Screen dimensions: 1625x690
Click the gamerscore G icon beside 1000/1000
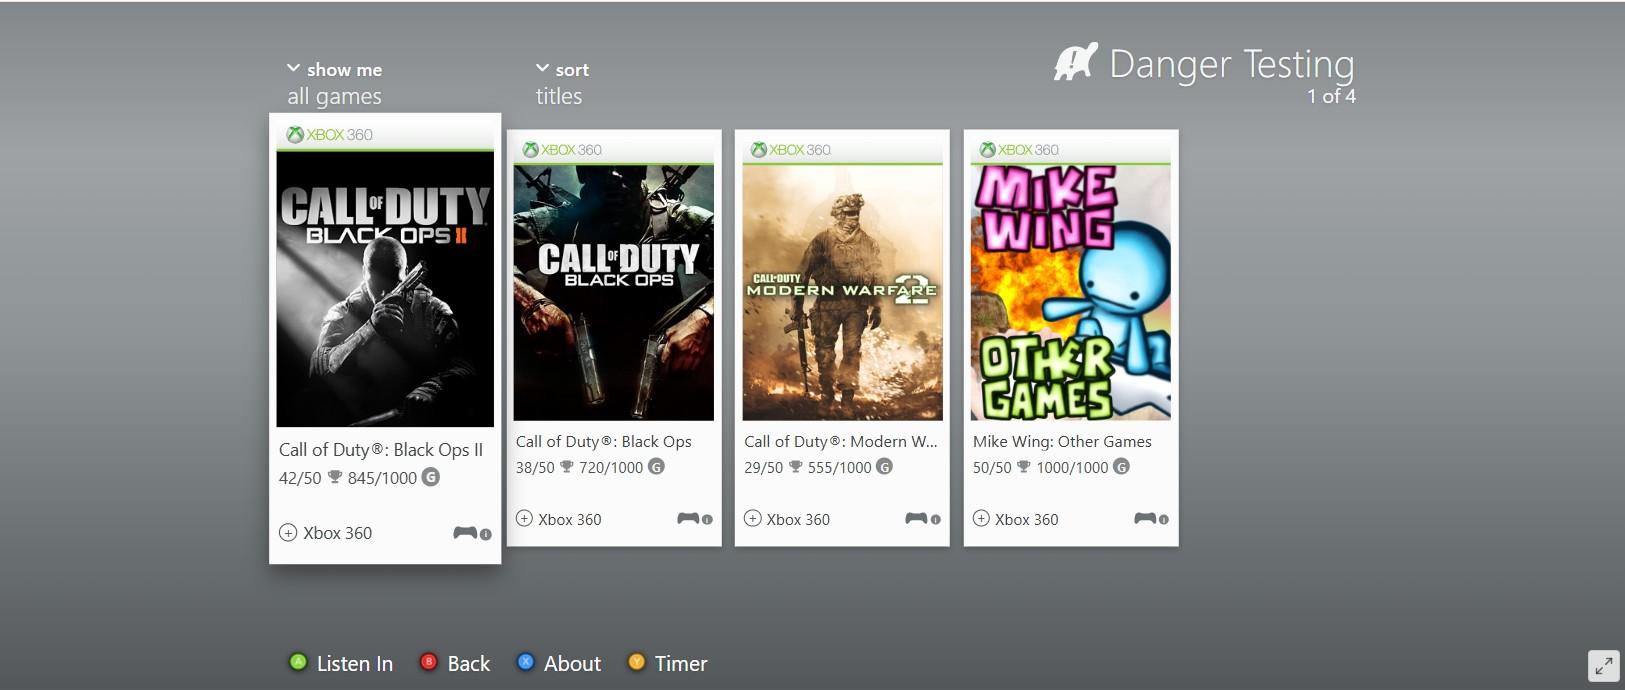pos(1122,466)
